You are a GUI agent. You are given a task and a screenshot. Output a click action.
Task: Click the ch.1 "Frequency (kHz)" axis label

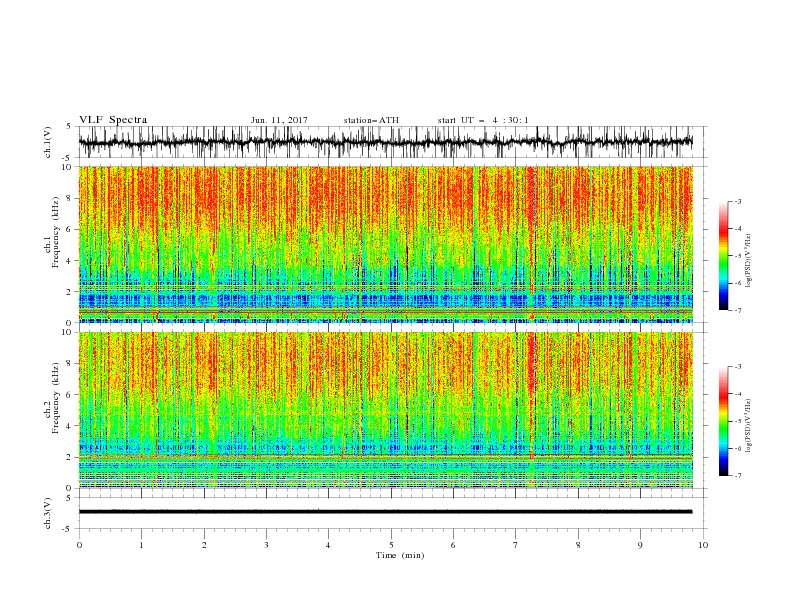(x=56, y=232)
